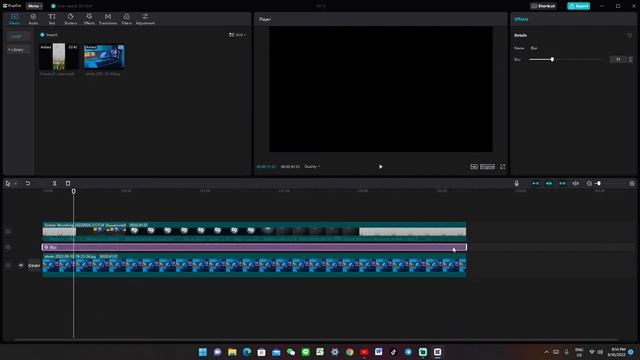The image size is (640, 360).
Task: Toggle preview axis
Action: click(576, 184)
